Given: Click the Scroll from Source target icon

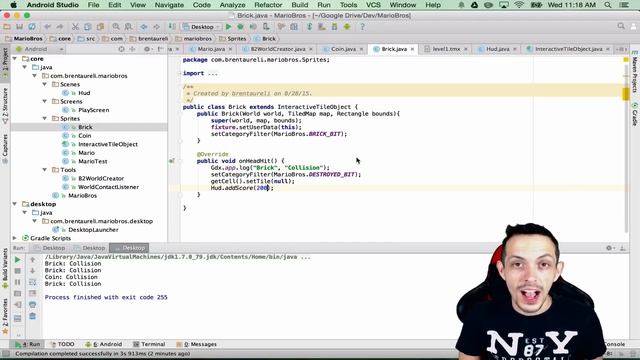Looking at the screenshot, I should (121, 49).
